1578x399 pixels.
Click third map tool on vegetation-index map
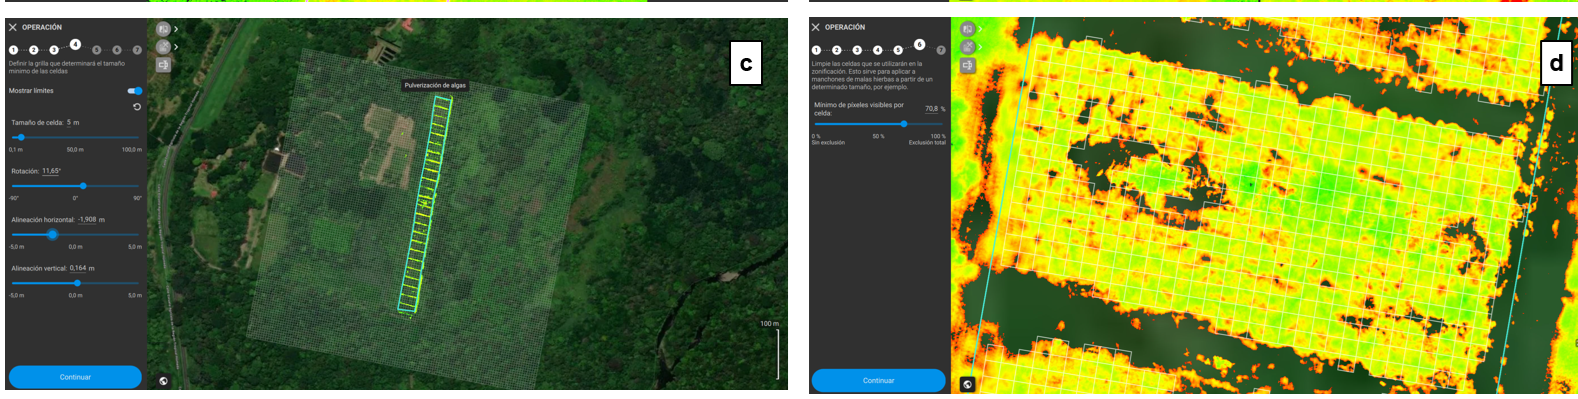pyautogui.click(x=967, y=65)
